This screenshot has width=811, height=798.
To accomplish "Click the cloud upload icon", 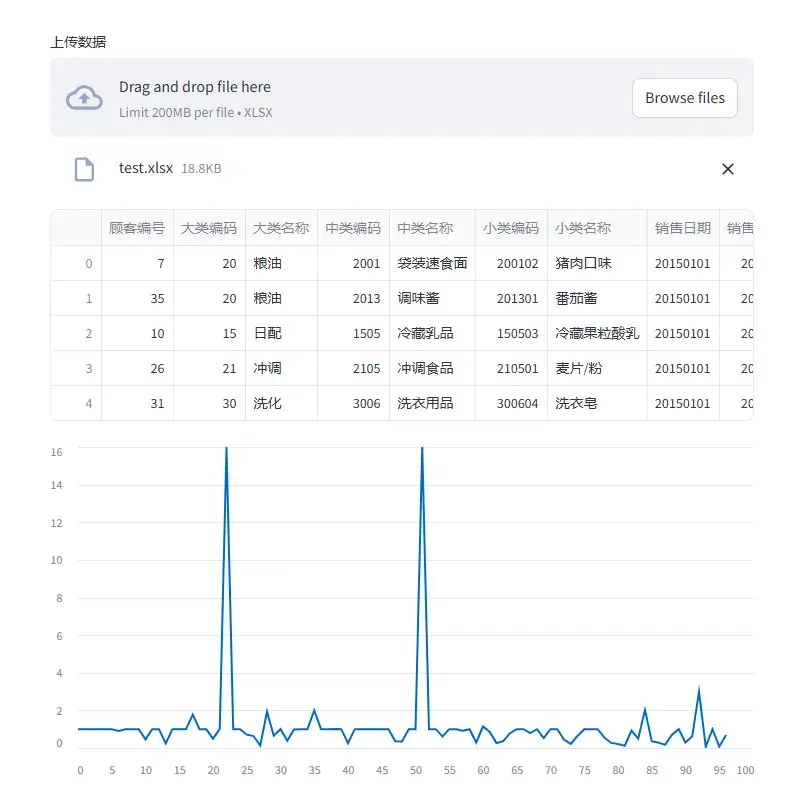I will [x=84, y=97].
